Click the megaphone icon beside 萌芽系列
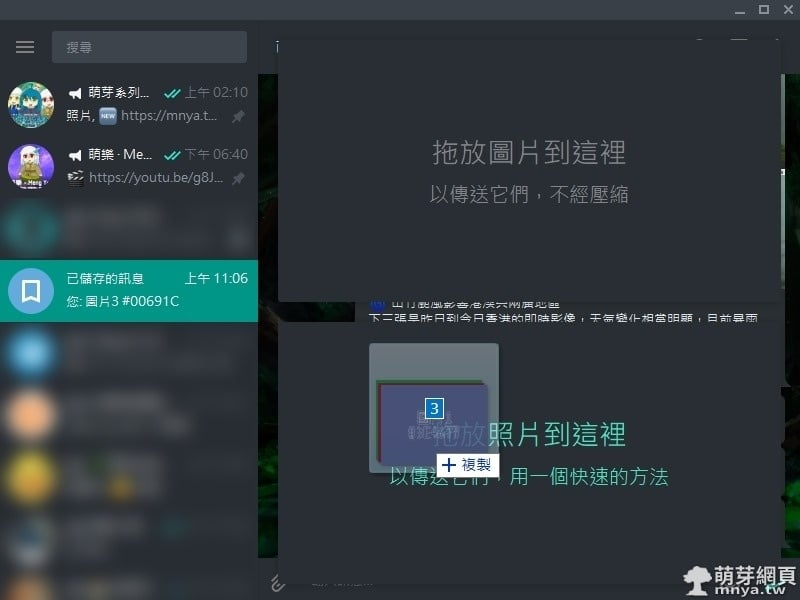Viewport: 800px width, 600px height. click(74, 93)
